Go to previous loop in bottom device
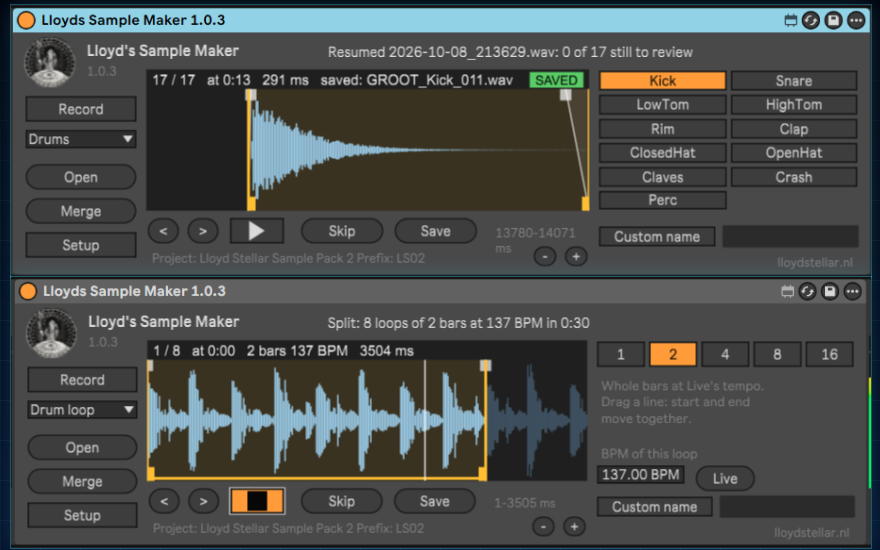The width and height of the screenshot is (880, 550). (x=164, y=501)
